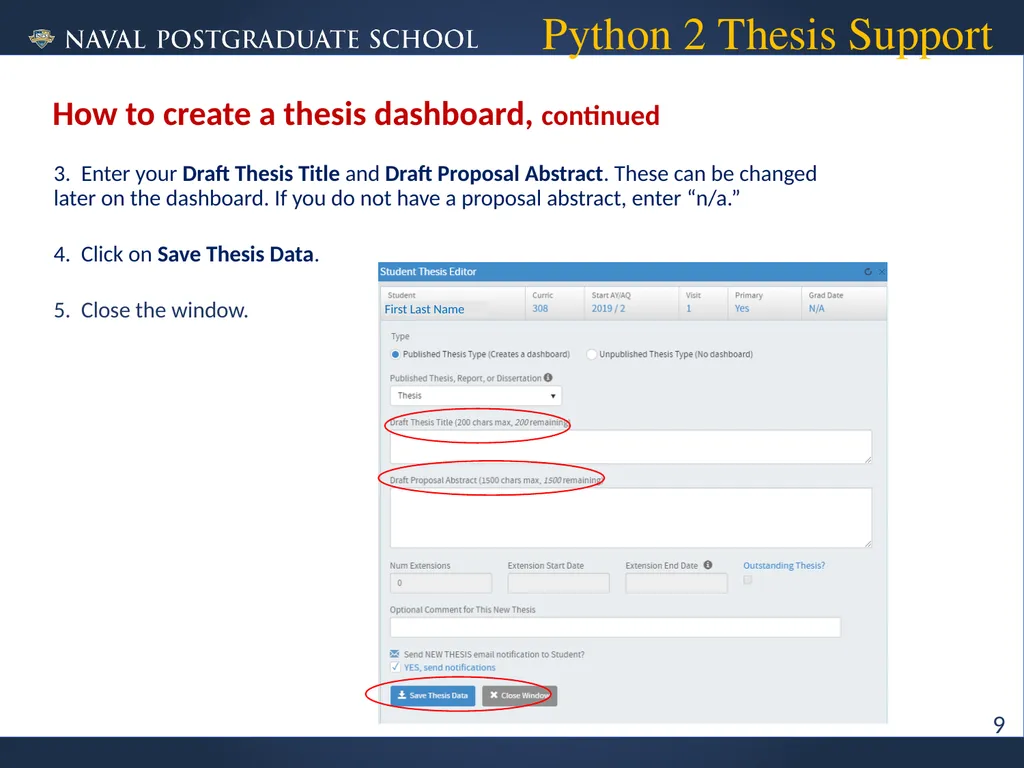
Task: Click the Student Thesis Editor title bar text
Action: 428,272
